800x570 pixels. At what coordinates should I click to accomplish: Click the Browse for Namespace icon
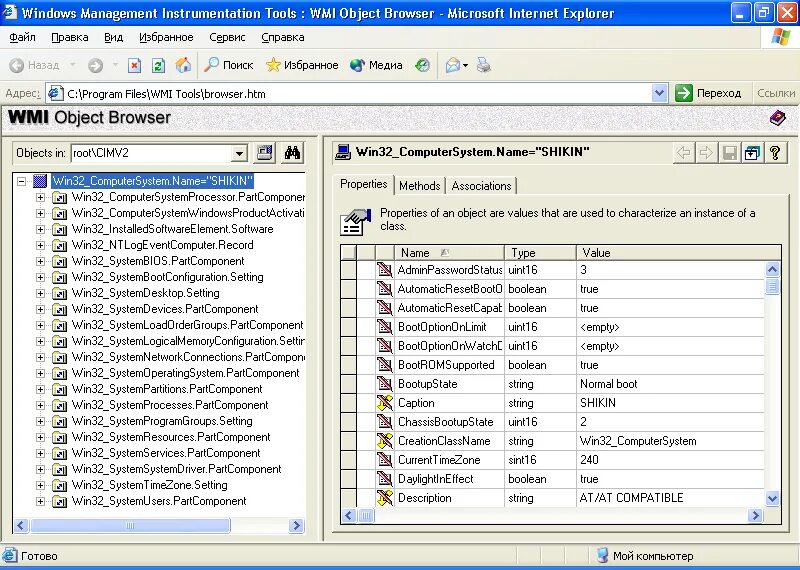click(x=264, y=153)
